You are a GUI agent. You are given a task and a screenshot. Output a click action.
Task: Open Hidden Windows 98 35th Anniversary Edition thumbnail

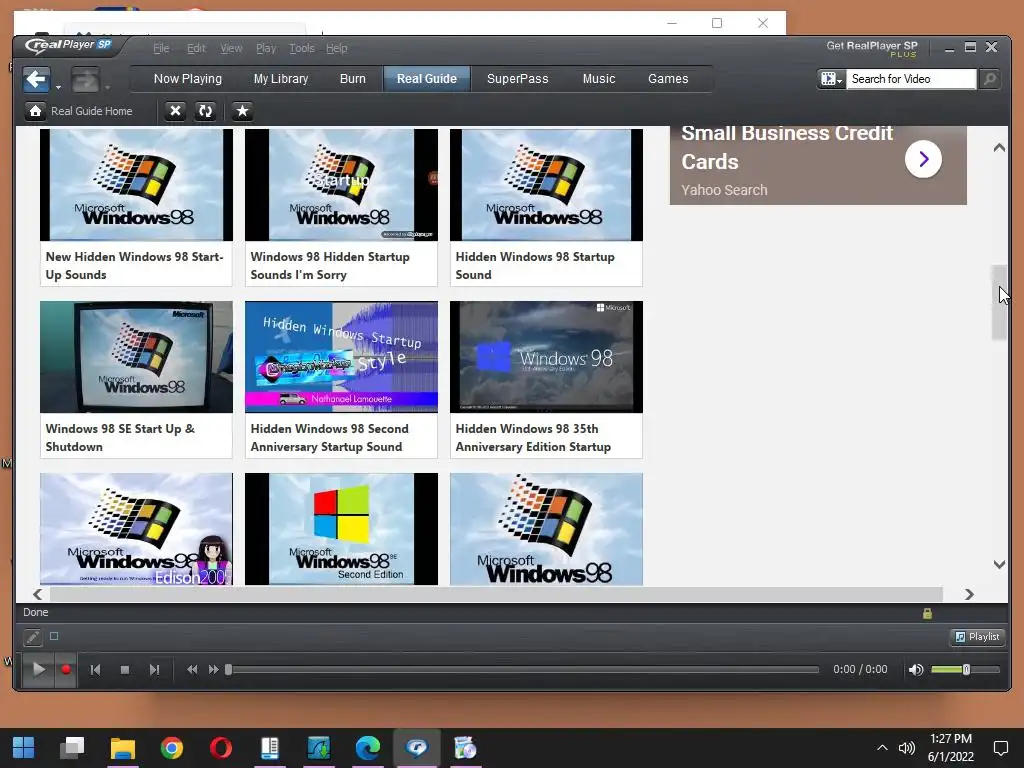[546, 357]
